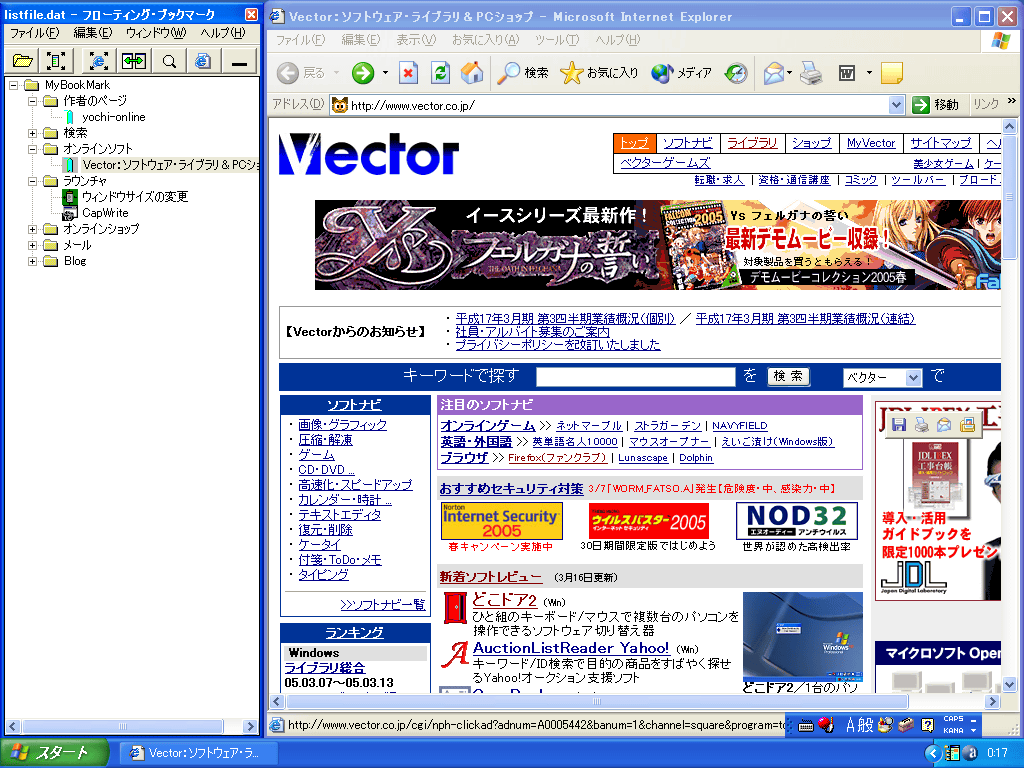This screenshot has height=768, width=1024.
Task: Click the save disk icon on JDL ad
Action: click(x=899, y=424)
